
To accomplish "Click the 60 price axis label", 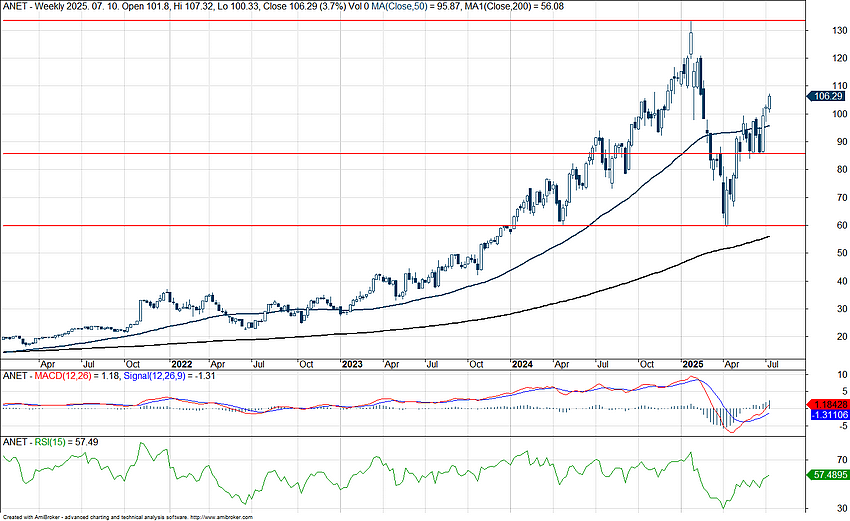I will (x=841, y=226).
